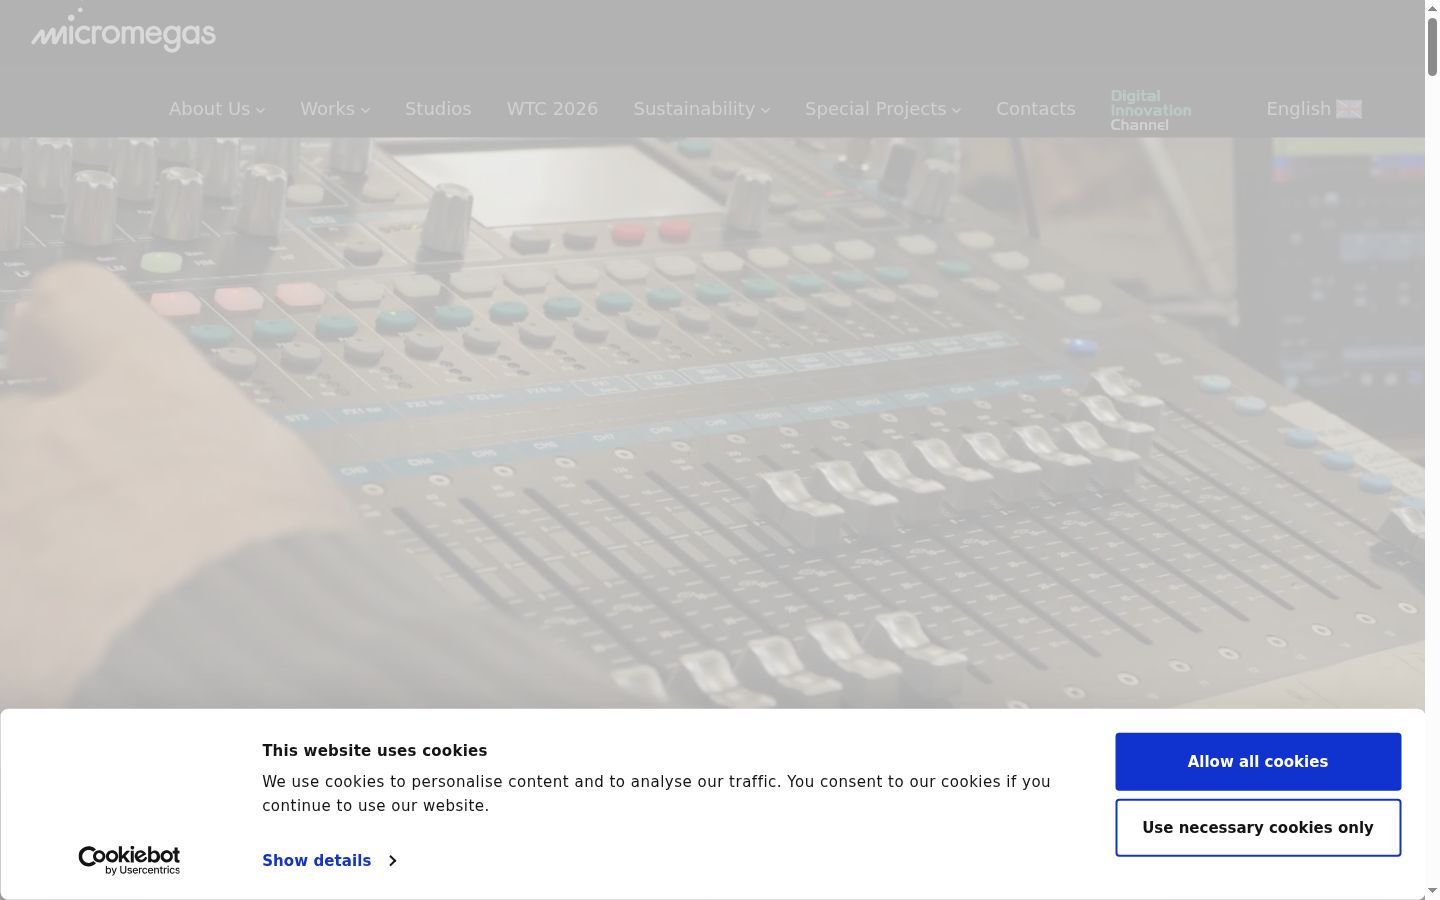Click the scrollbar down arrow
This screenshot has width=1440, height=900.
coord(1432,891)
